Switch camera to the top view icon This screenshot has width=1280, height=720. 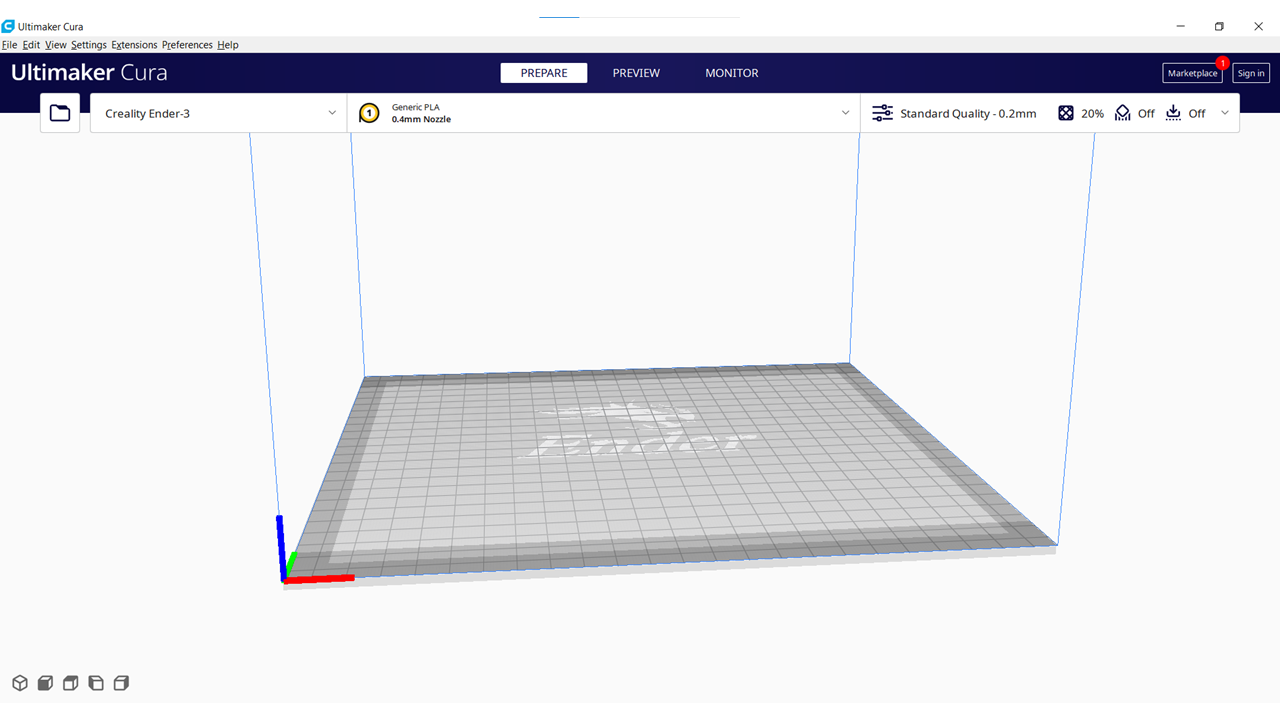point(70,683)
